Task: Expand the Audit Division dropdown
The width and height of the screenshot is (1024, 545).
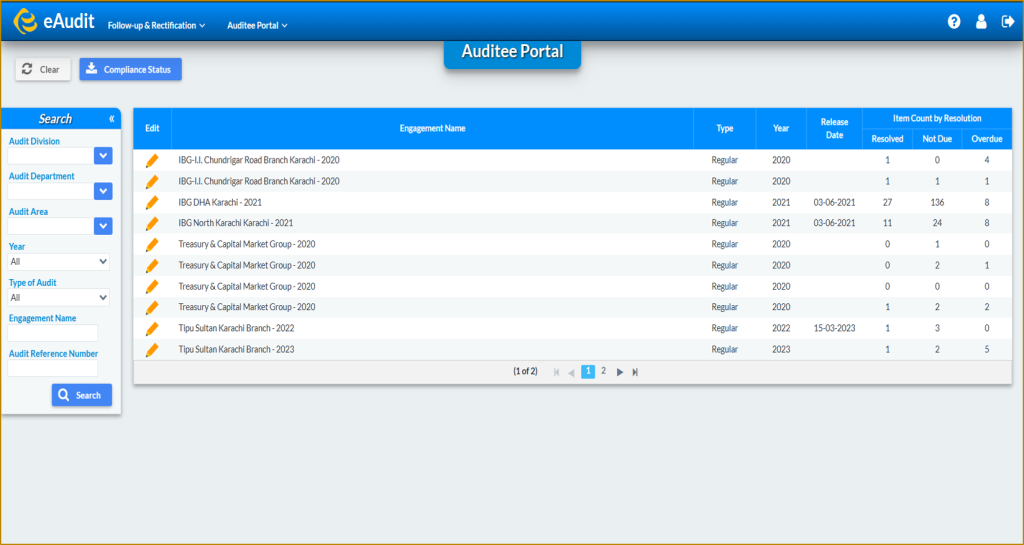Action: (x=103, y=155)
